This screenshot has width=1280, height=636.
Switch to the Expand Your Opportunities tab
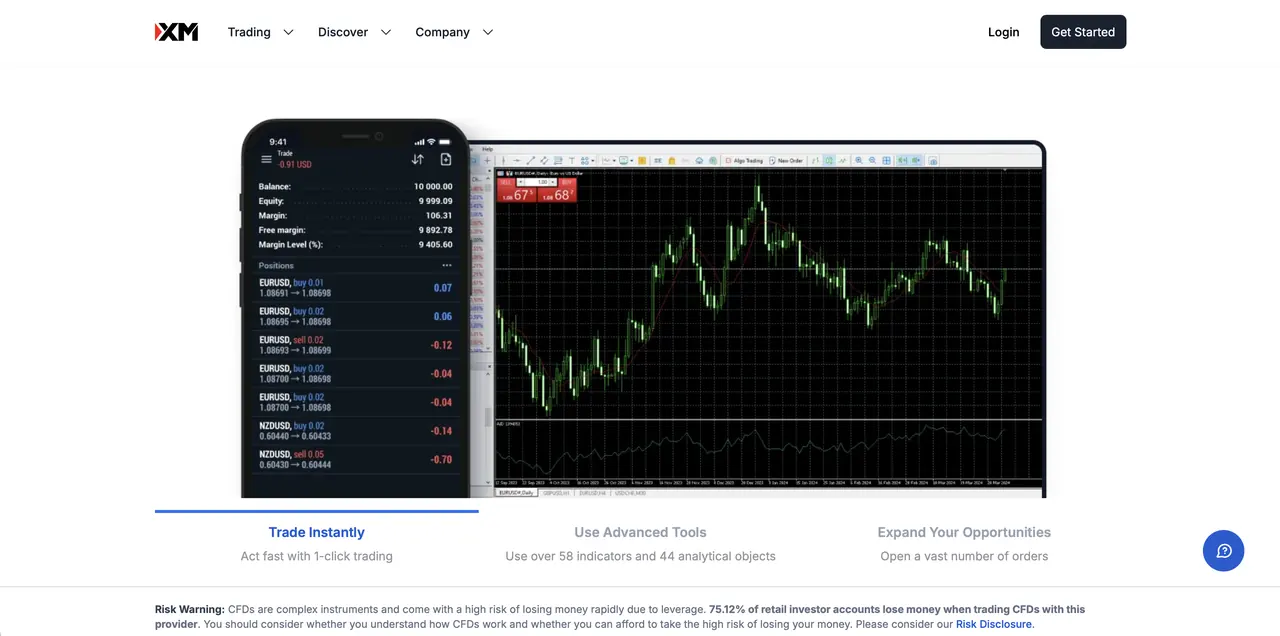(964, 543)
